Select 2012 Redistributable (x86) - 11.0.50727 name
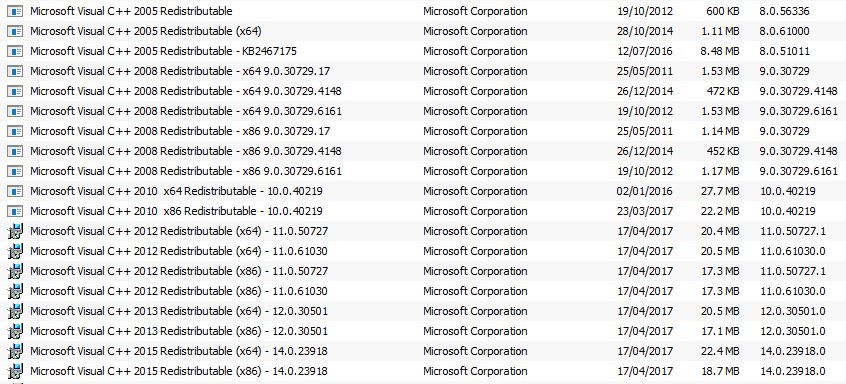This screenshot has width=846, height=384. [x=179, y=271]
